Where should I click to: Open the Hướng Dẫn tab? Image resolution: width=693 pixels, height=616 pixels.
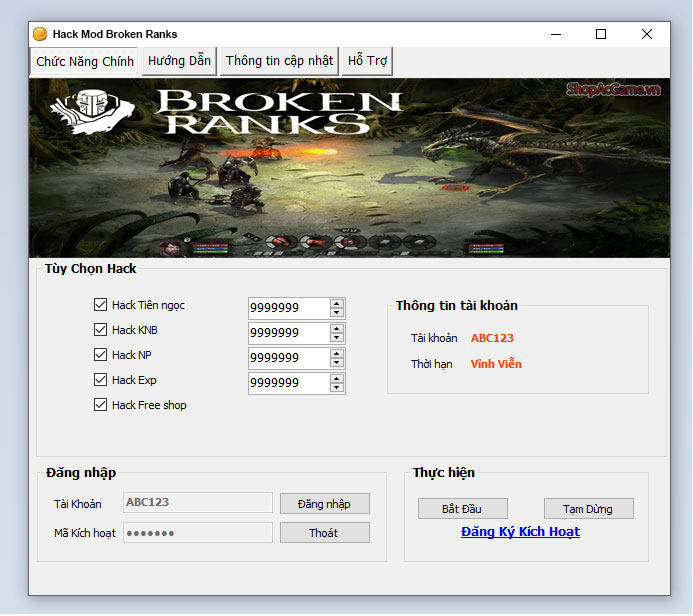point(179,61)
